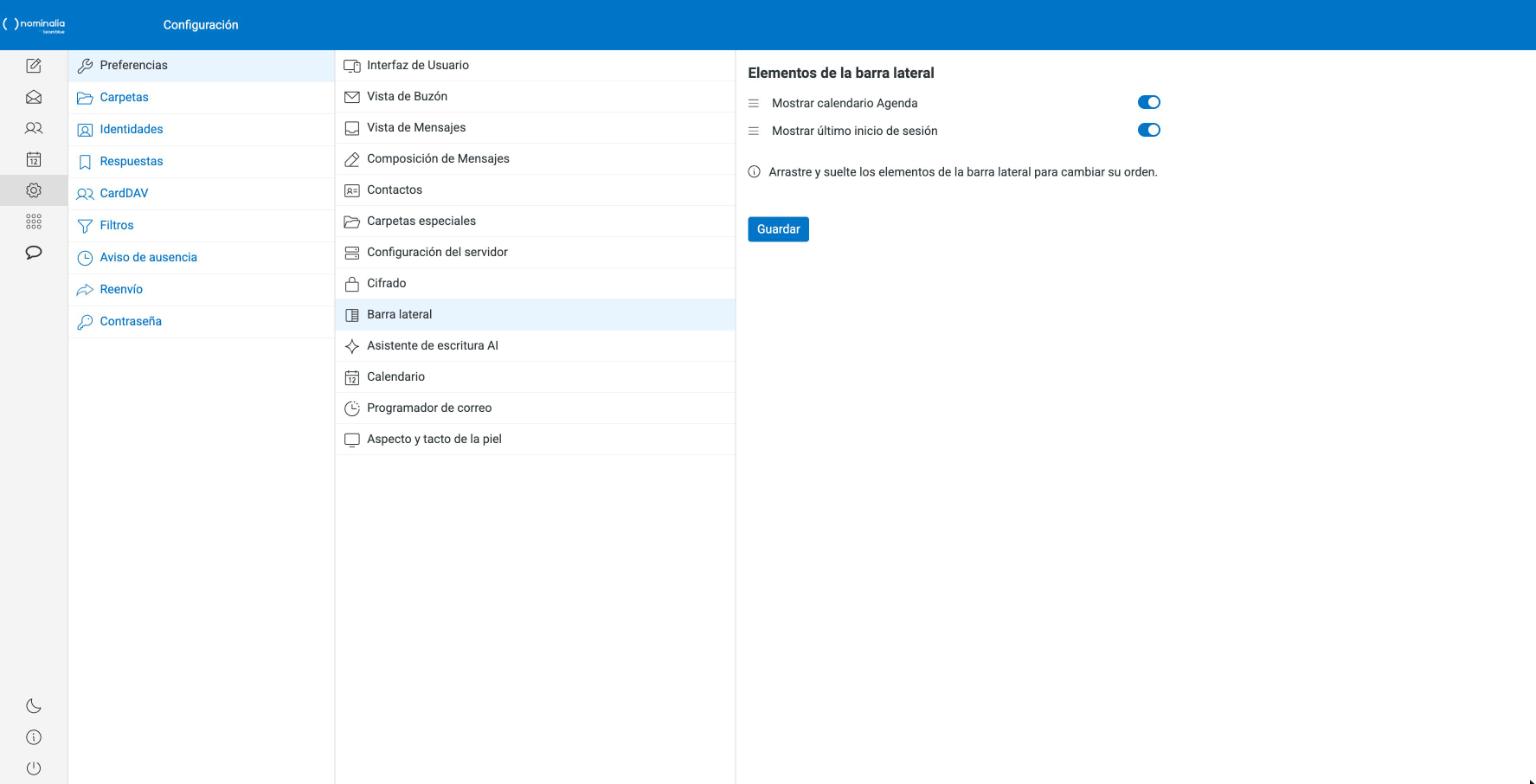Select Calendario preferences
The height and width of the screenshot is (784, 1536).
click(535, 376)
